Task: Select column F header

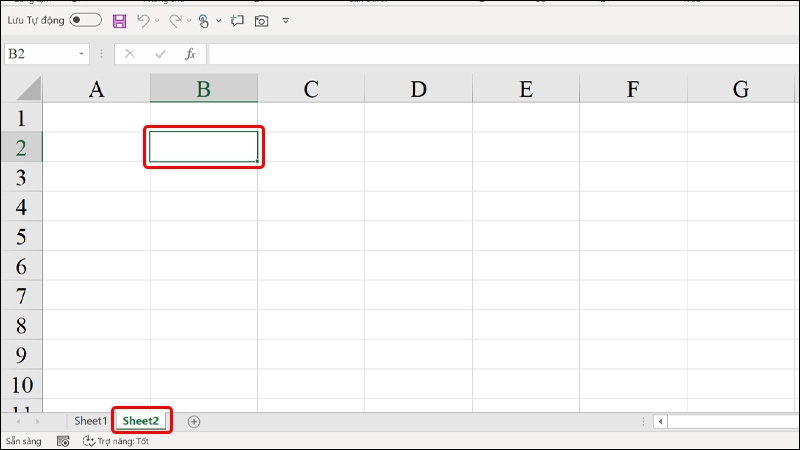Action: 633,88
